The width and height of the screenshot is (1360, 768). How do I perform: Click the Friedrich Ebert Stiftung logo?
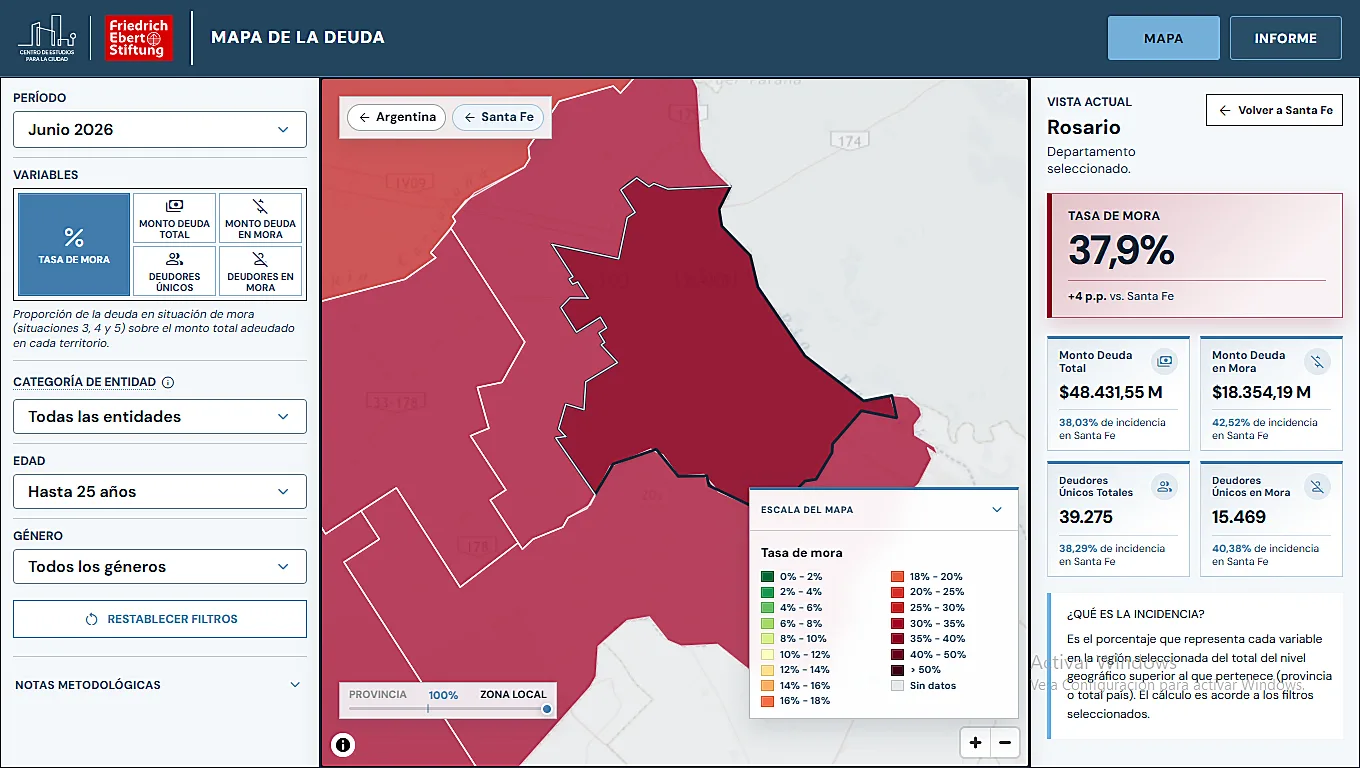(139, 38)
